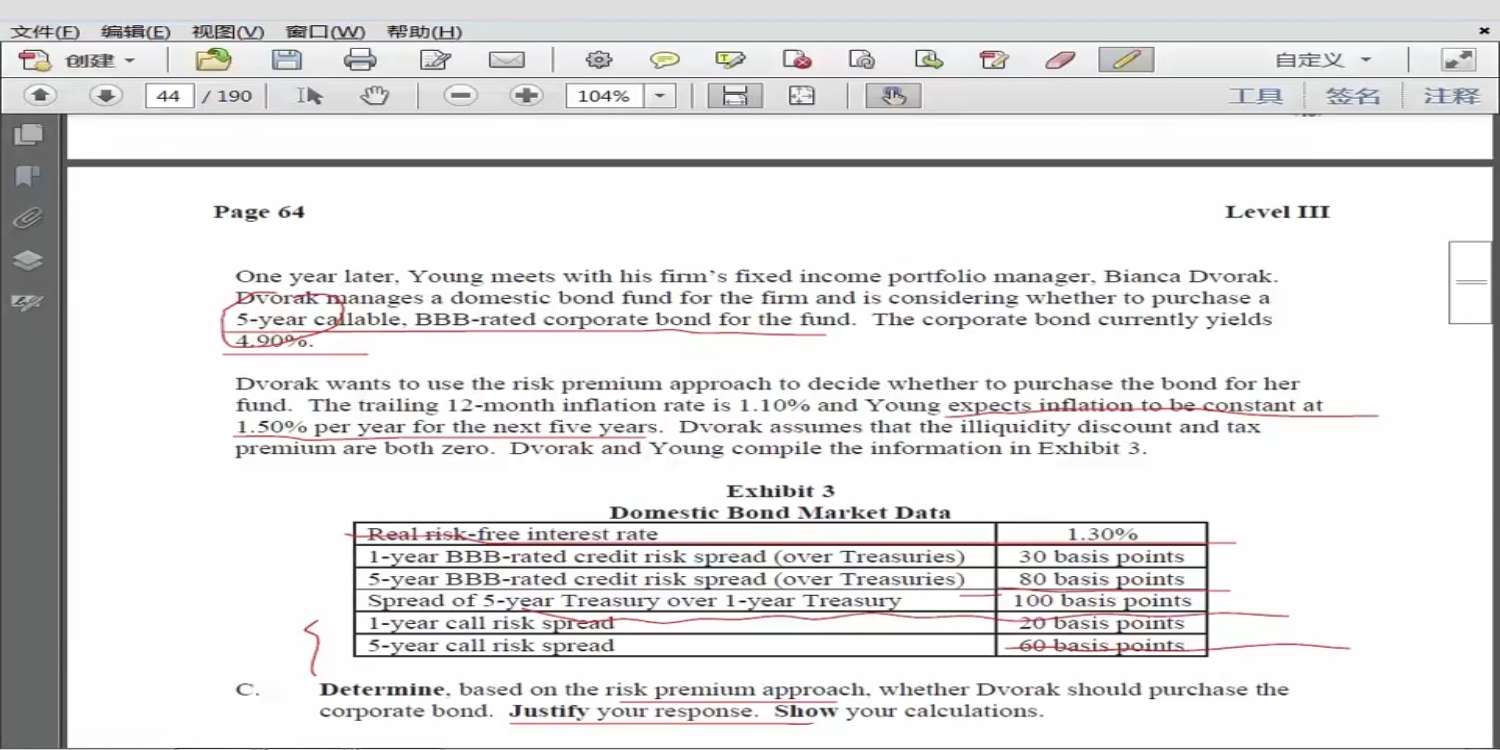Open preferences with the gear icon
1500x750 pixels.
pos(599,60)
